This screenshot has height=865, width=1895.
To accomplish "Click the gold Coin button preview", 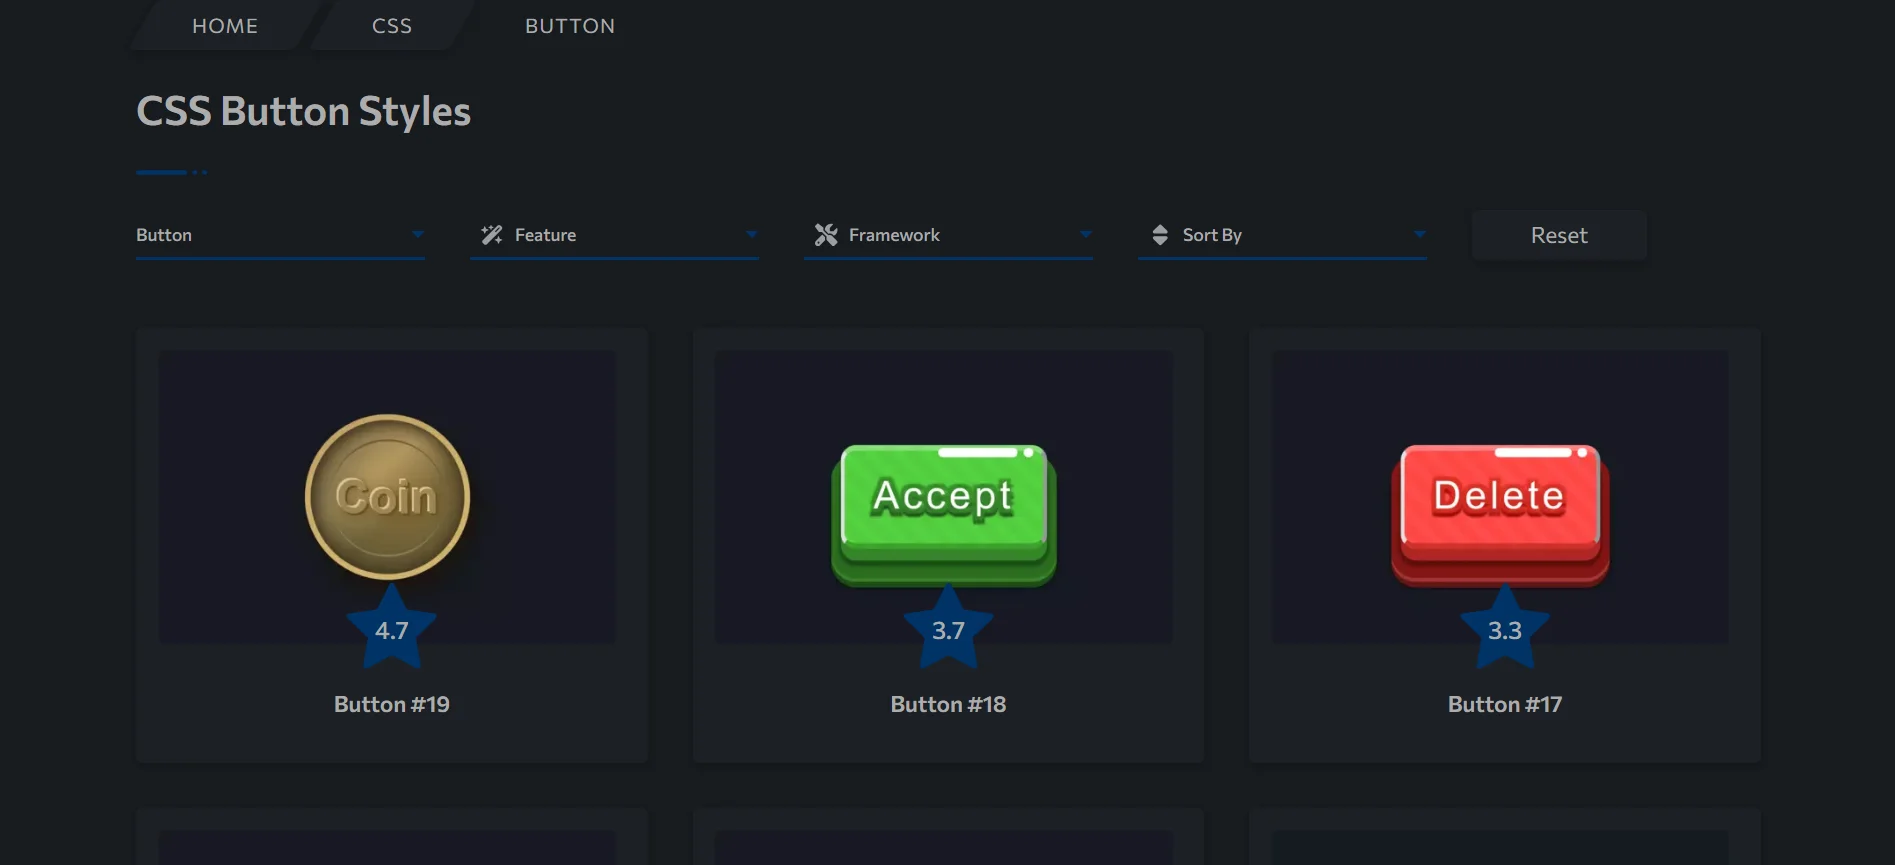I will (387, 497).
